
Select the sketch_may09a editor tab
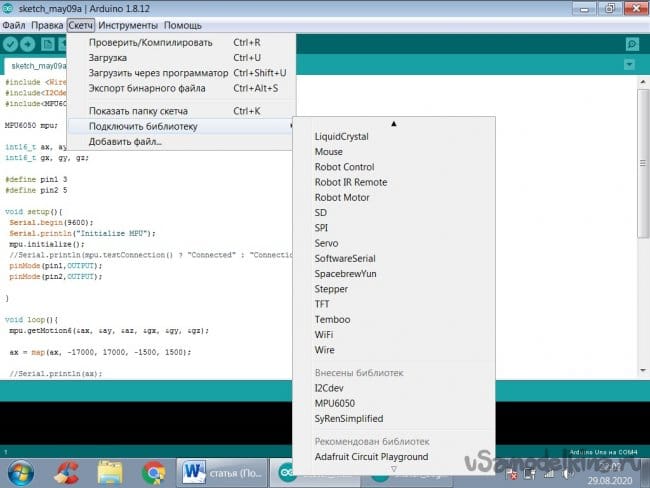37,65
